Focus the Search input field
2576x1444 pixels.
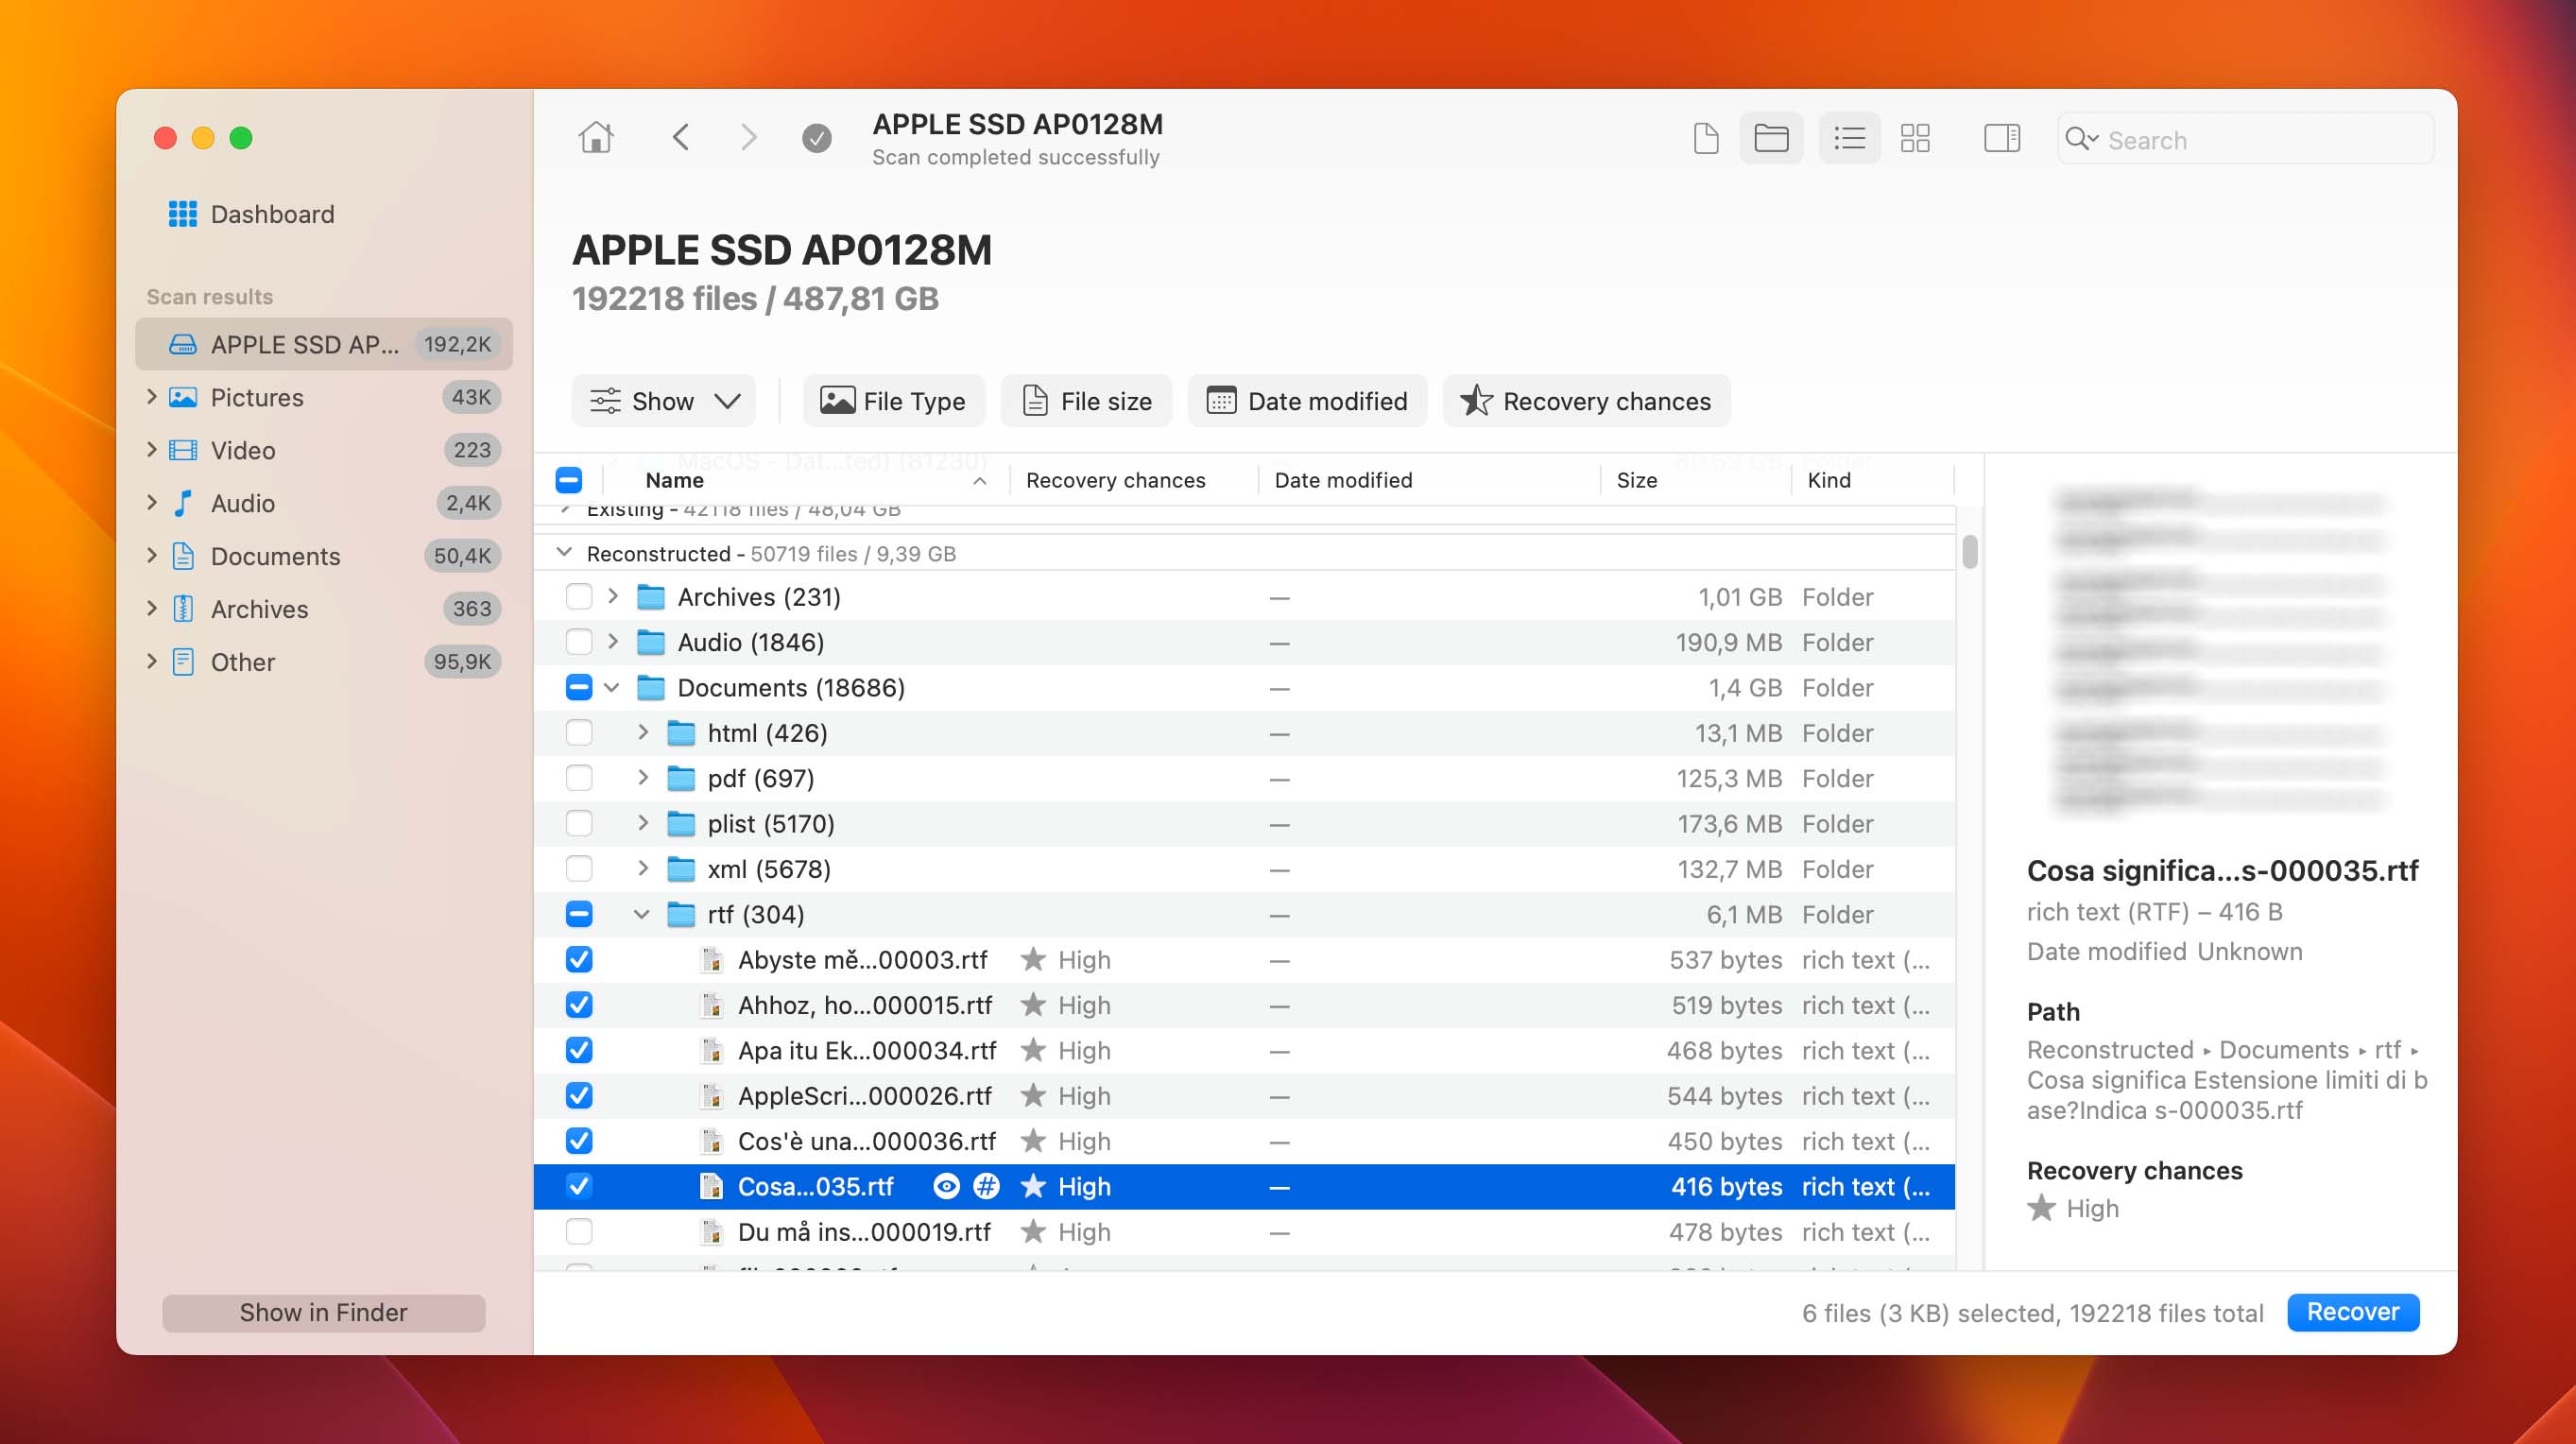pyautogui.click(x=2246, y=139)
